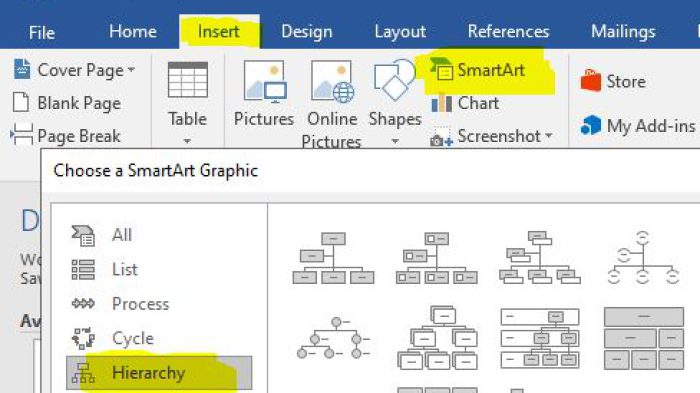Choose the Circle Picture Hierarchy layout
The width and height of the screenshot is (700, 393).
point(333,338)
